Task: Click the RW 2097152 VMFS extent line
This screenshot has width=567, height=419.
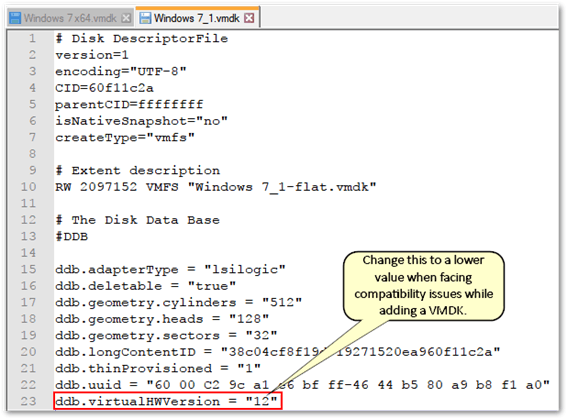Action: (x=216, y=187)
